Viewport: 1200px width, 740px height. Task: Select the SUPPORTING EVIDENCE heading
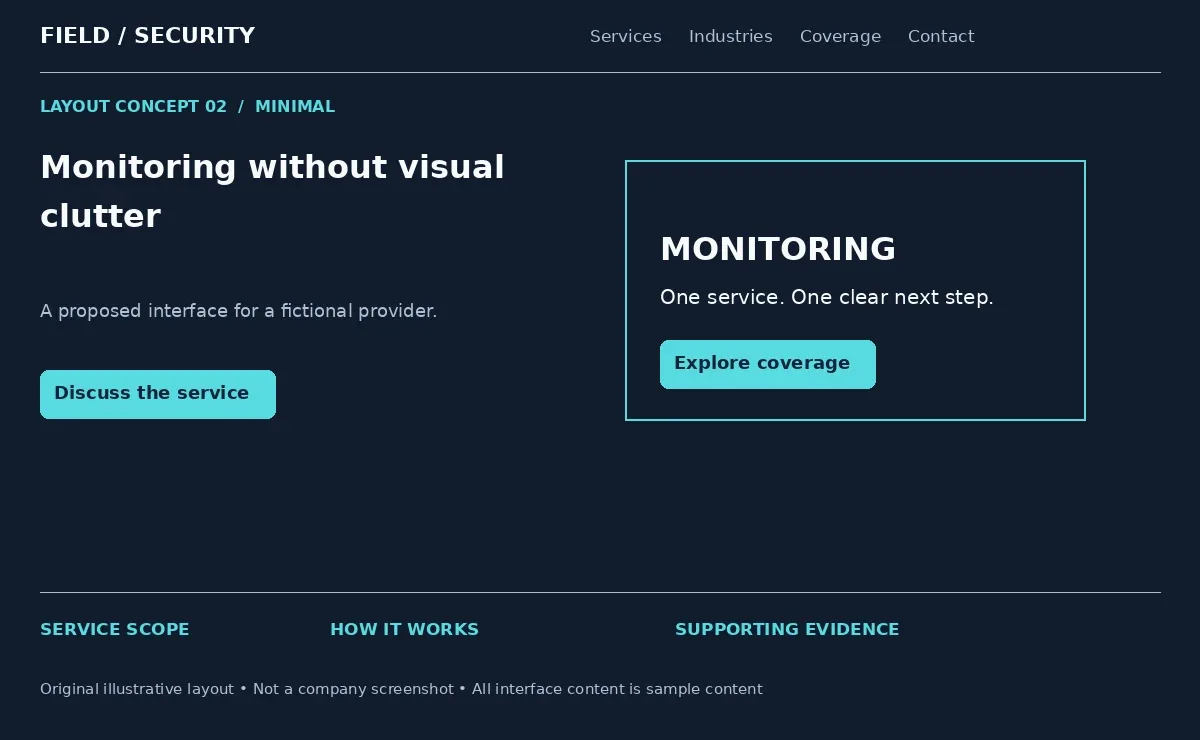[x=787, y=629]
